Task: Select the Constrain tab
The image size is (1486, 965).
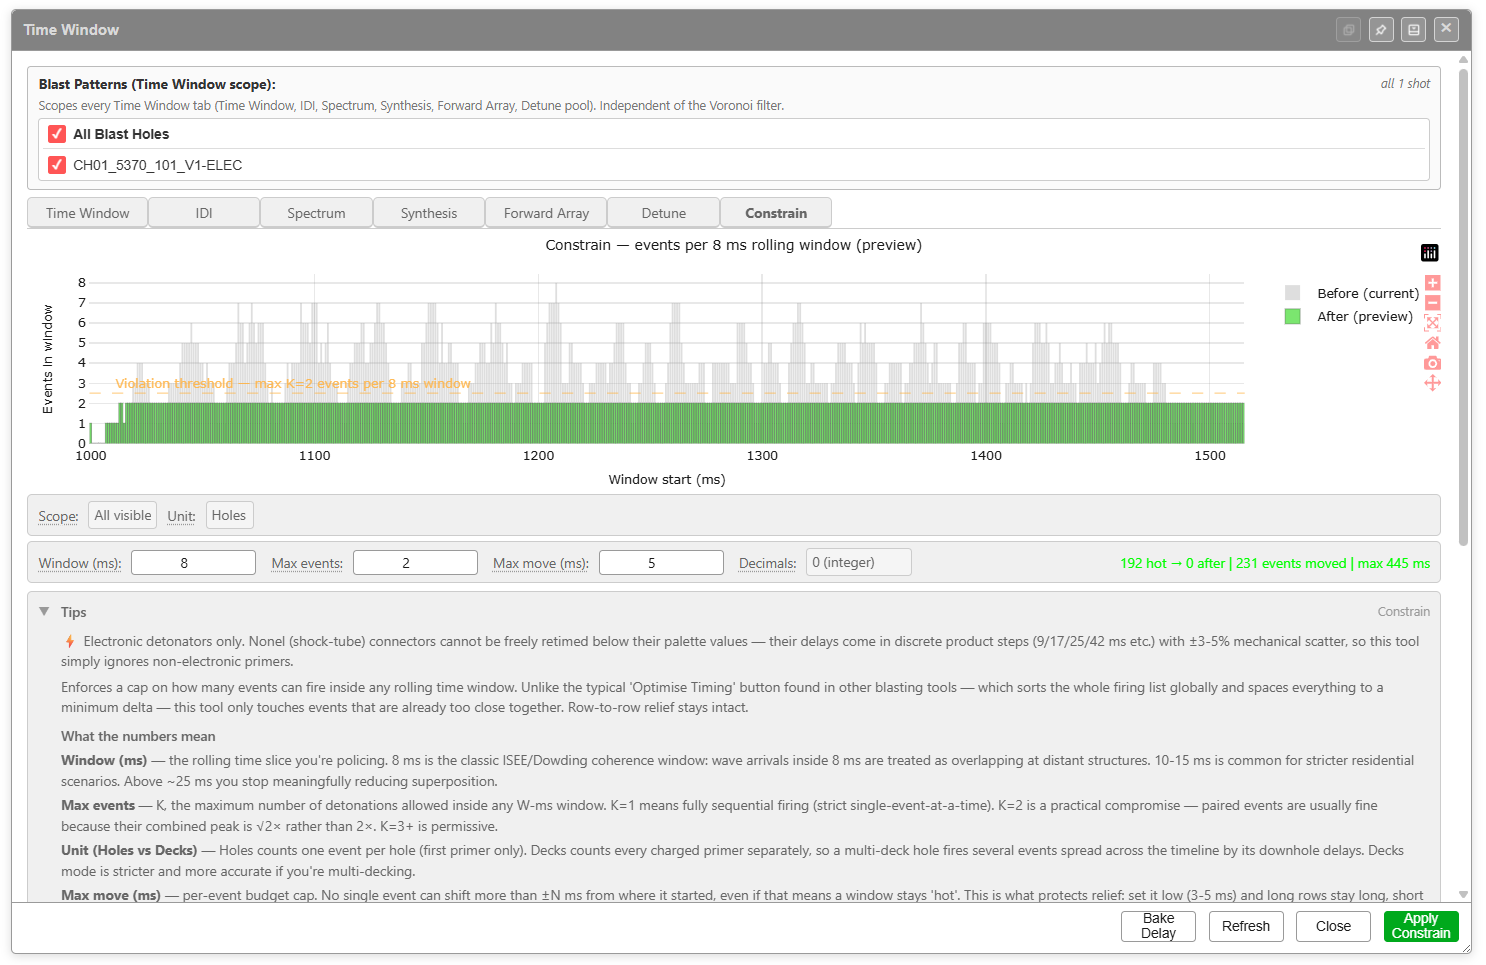Action: tap(776, 213)
